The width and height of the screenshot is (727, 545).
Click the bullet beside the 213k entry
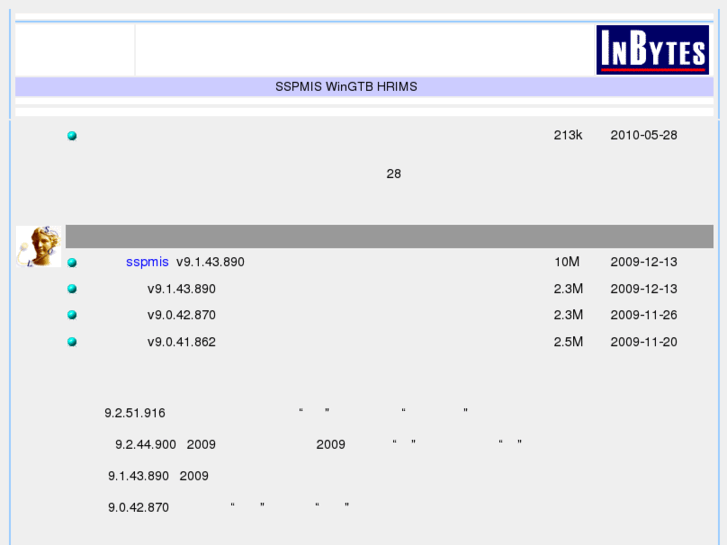click(72, 135)
